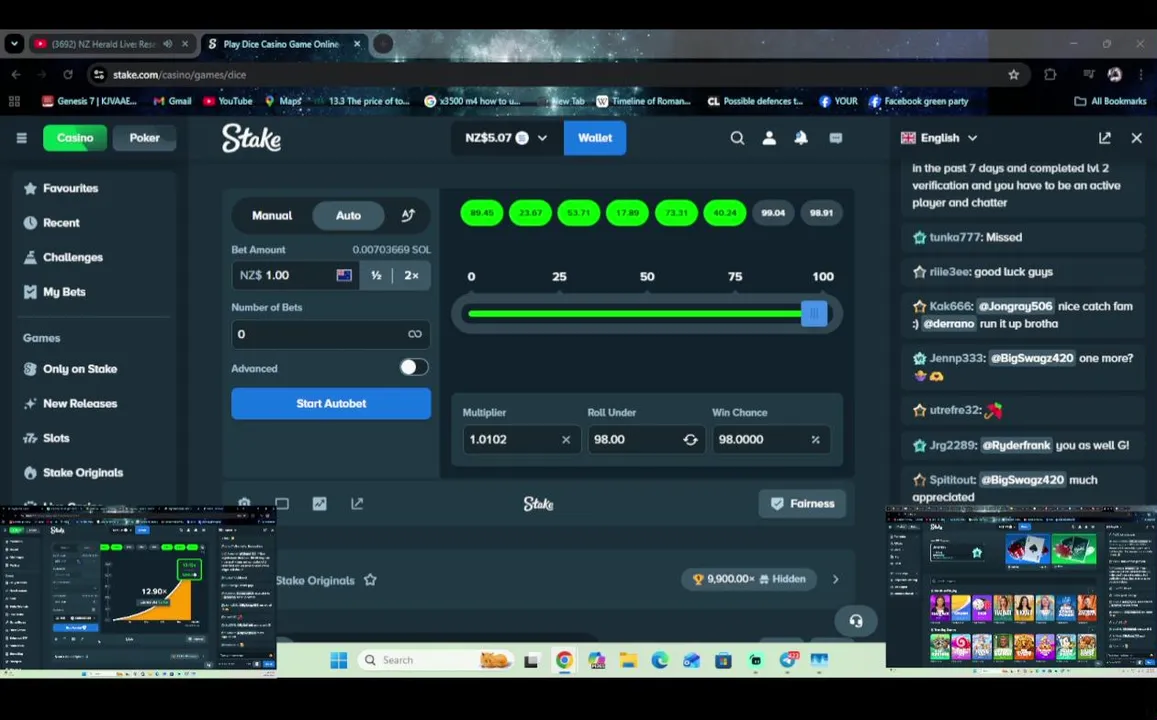Open the Fairness button
Viewport: 1157px width, 720px height.
802,504
